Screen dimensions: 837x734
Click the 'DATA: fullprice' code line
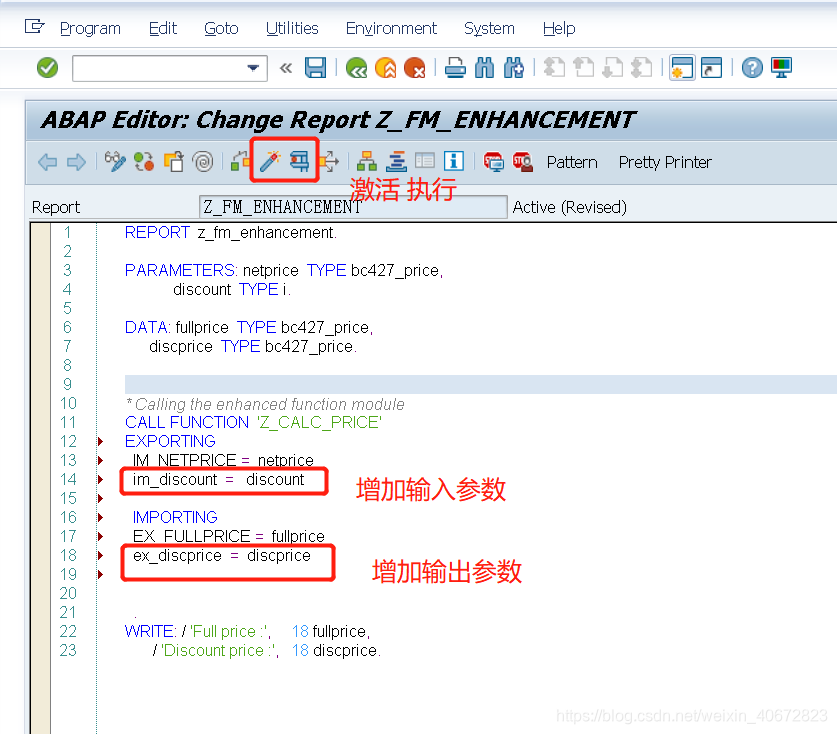tap(249, 327)
